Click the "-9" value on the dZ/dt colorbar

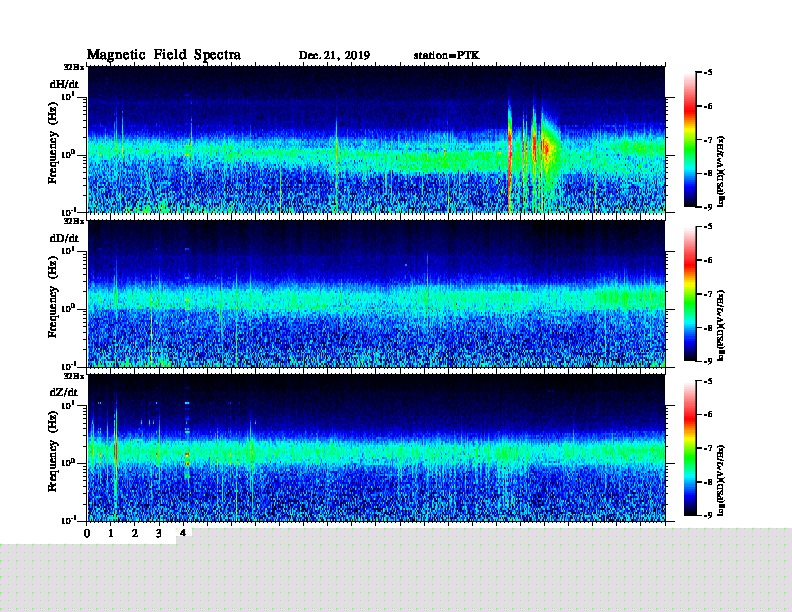tap(707, 515)
